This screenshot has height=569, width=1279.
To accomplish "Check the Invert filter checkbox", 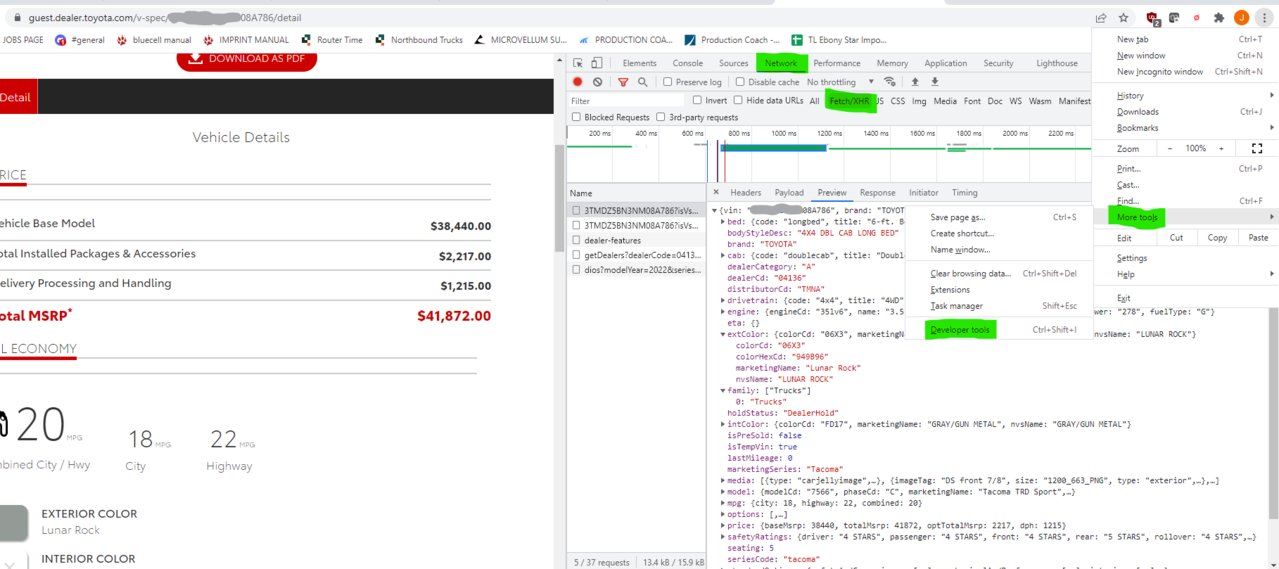I will [x=697, y=100].
